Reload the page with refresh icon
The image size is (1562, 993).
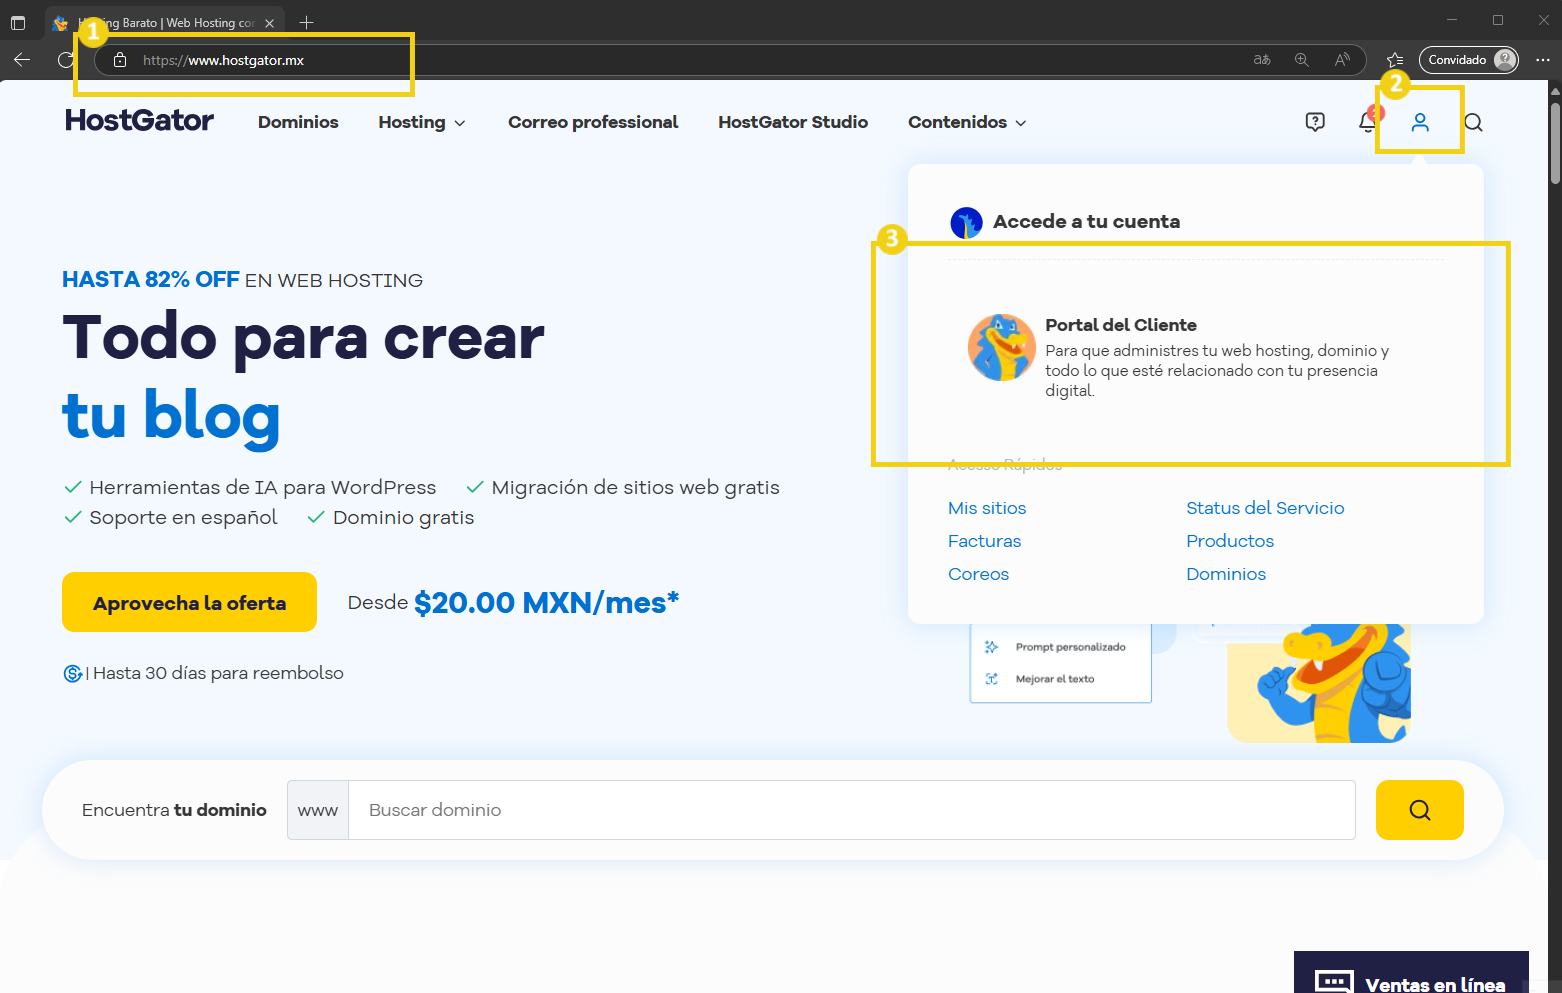point(66,60)
